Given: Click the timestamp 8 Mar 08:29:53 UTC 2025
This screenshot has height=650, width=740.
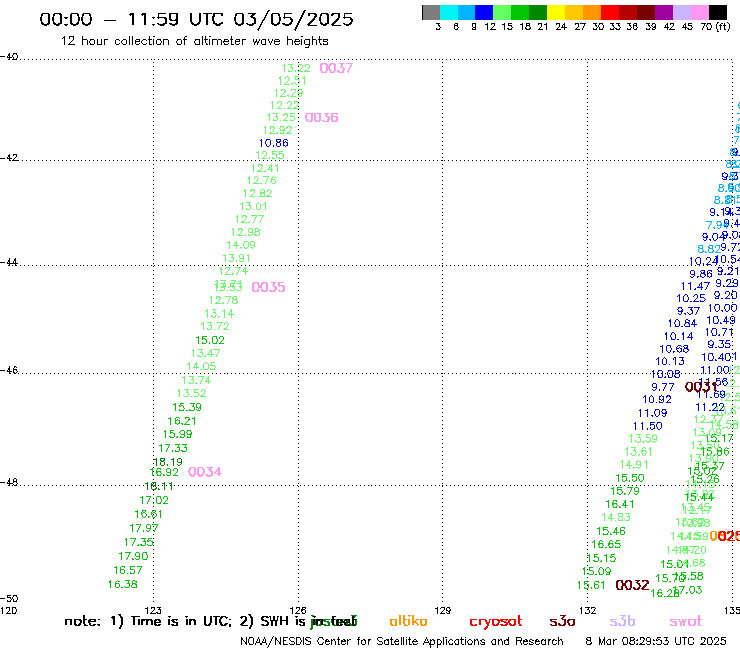Looking at the screenshot, I should click(656, 641).
